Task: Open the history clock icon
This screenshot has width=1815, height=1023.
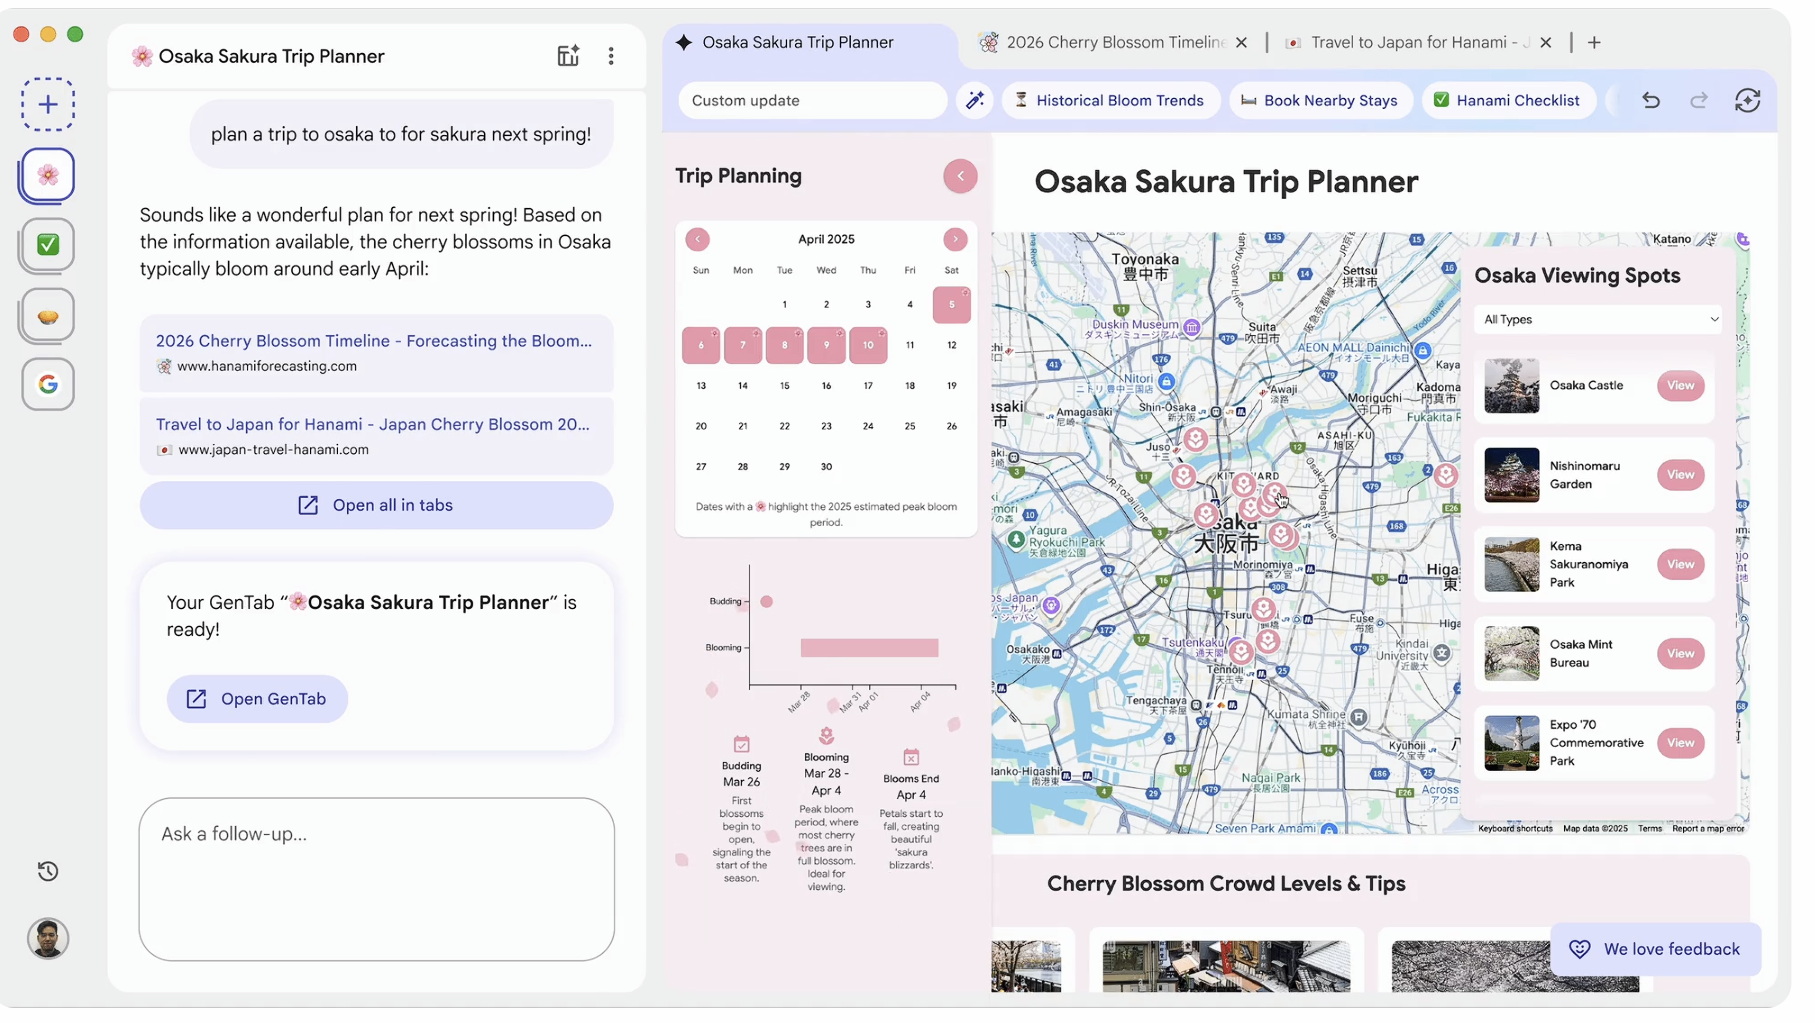Action: (x=48, y=871)
